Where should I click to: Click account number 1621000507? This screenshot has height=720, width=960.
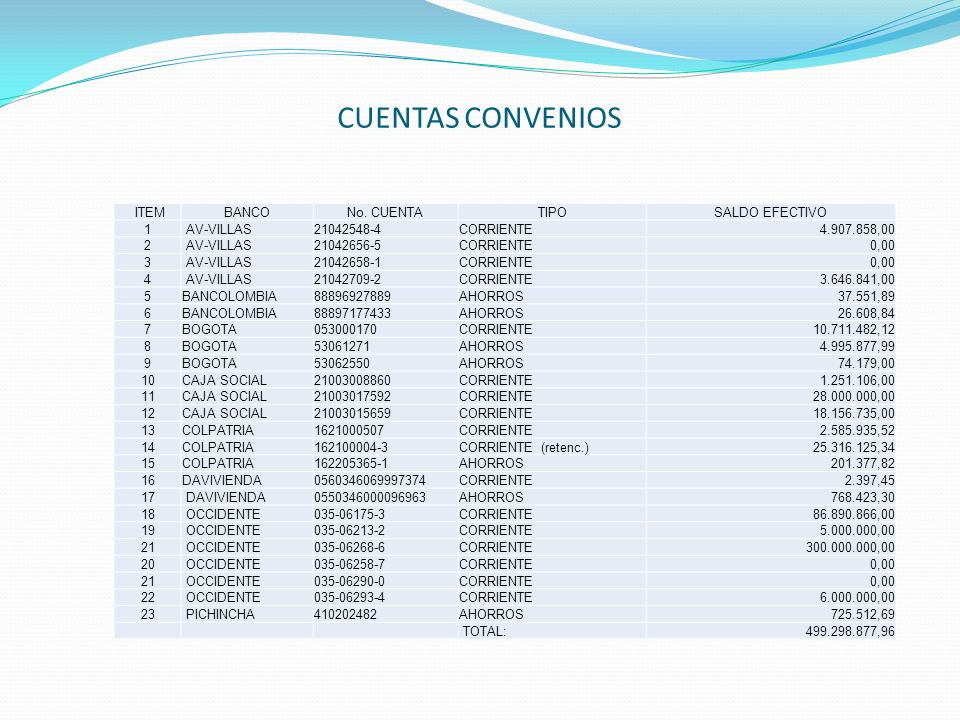[x=348, y=430]
